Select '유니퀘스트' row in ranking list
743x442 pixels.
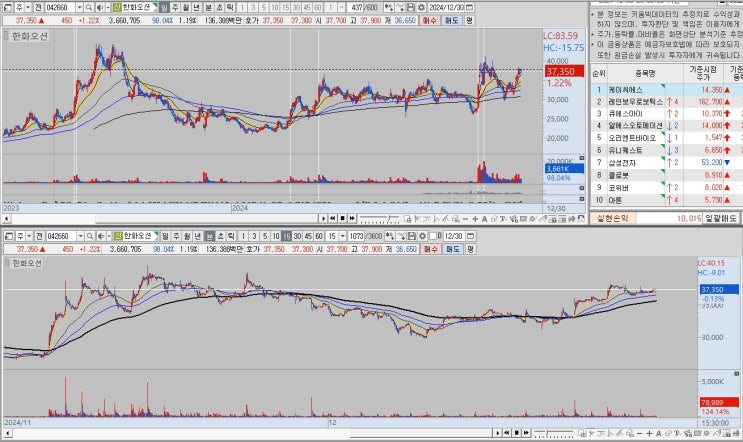click(x=666, y=150)
